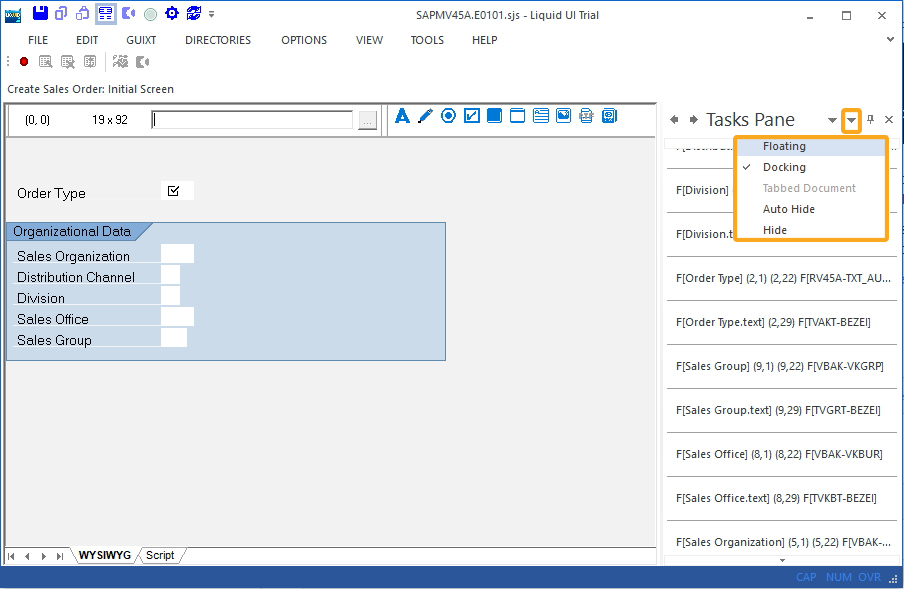Click the Sales Organization input field

[177, 255]
